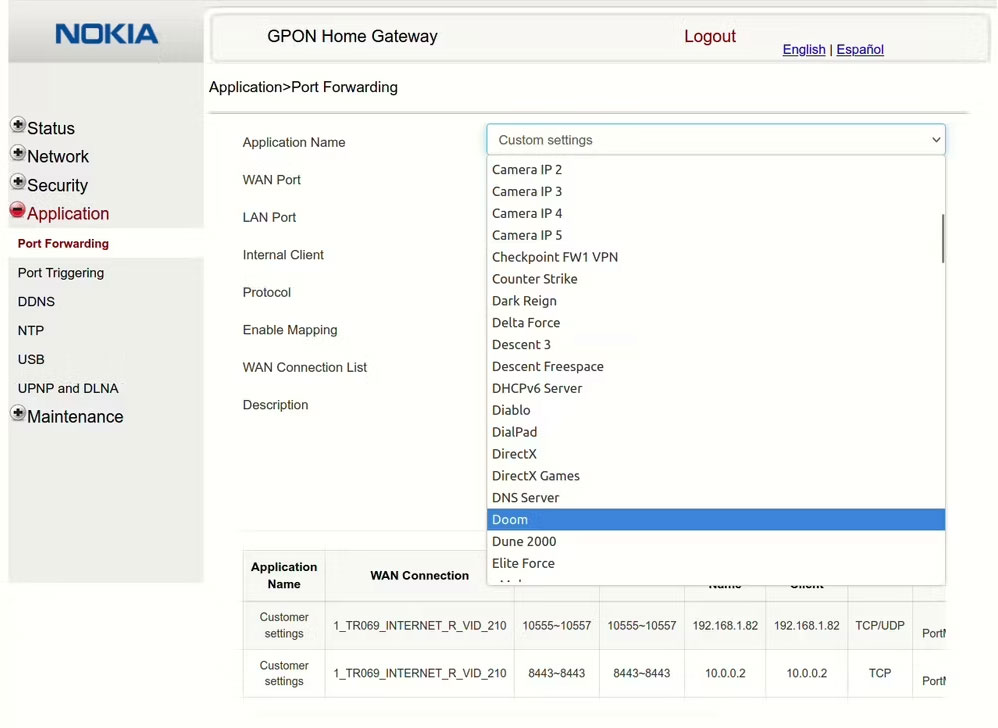Click Application Name column header
The height and width of the screenshot is (728, 998).
tap(284, 575)
